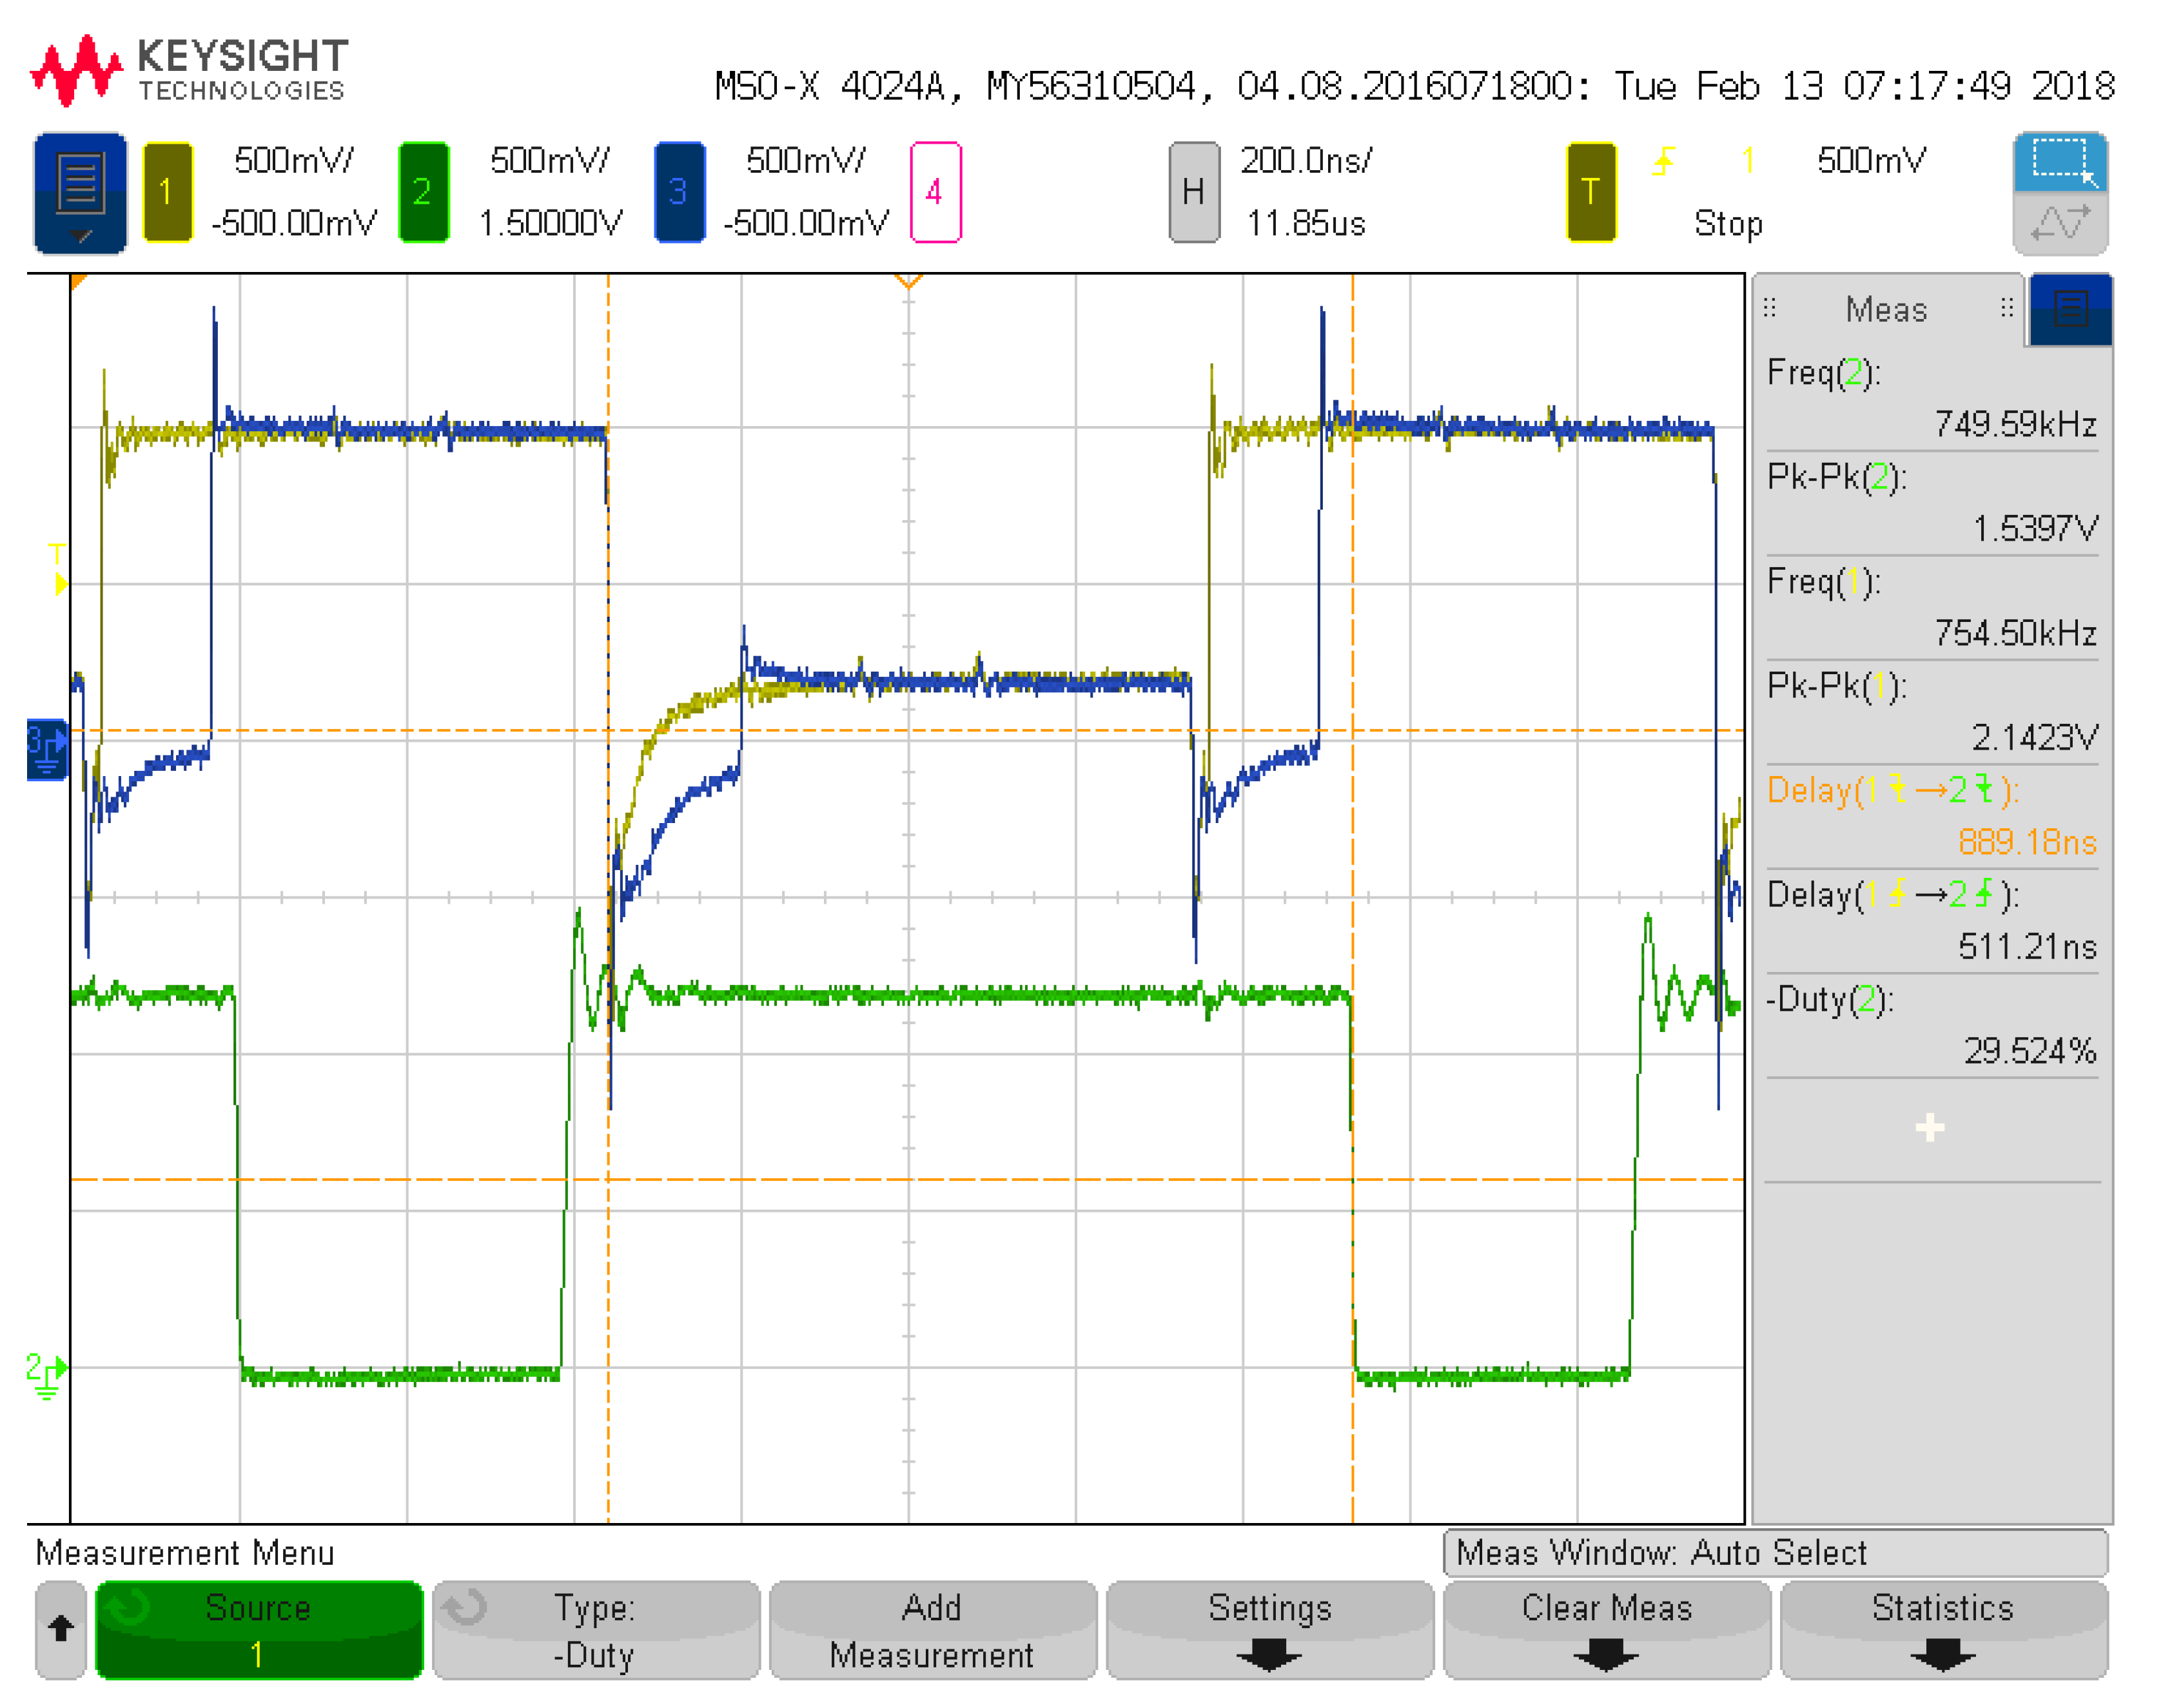Open the sidebar menu icon beside Meas

pyautogui.click(x=2070, y=309)
